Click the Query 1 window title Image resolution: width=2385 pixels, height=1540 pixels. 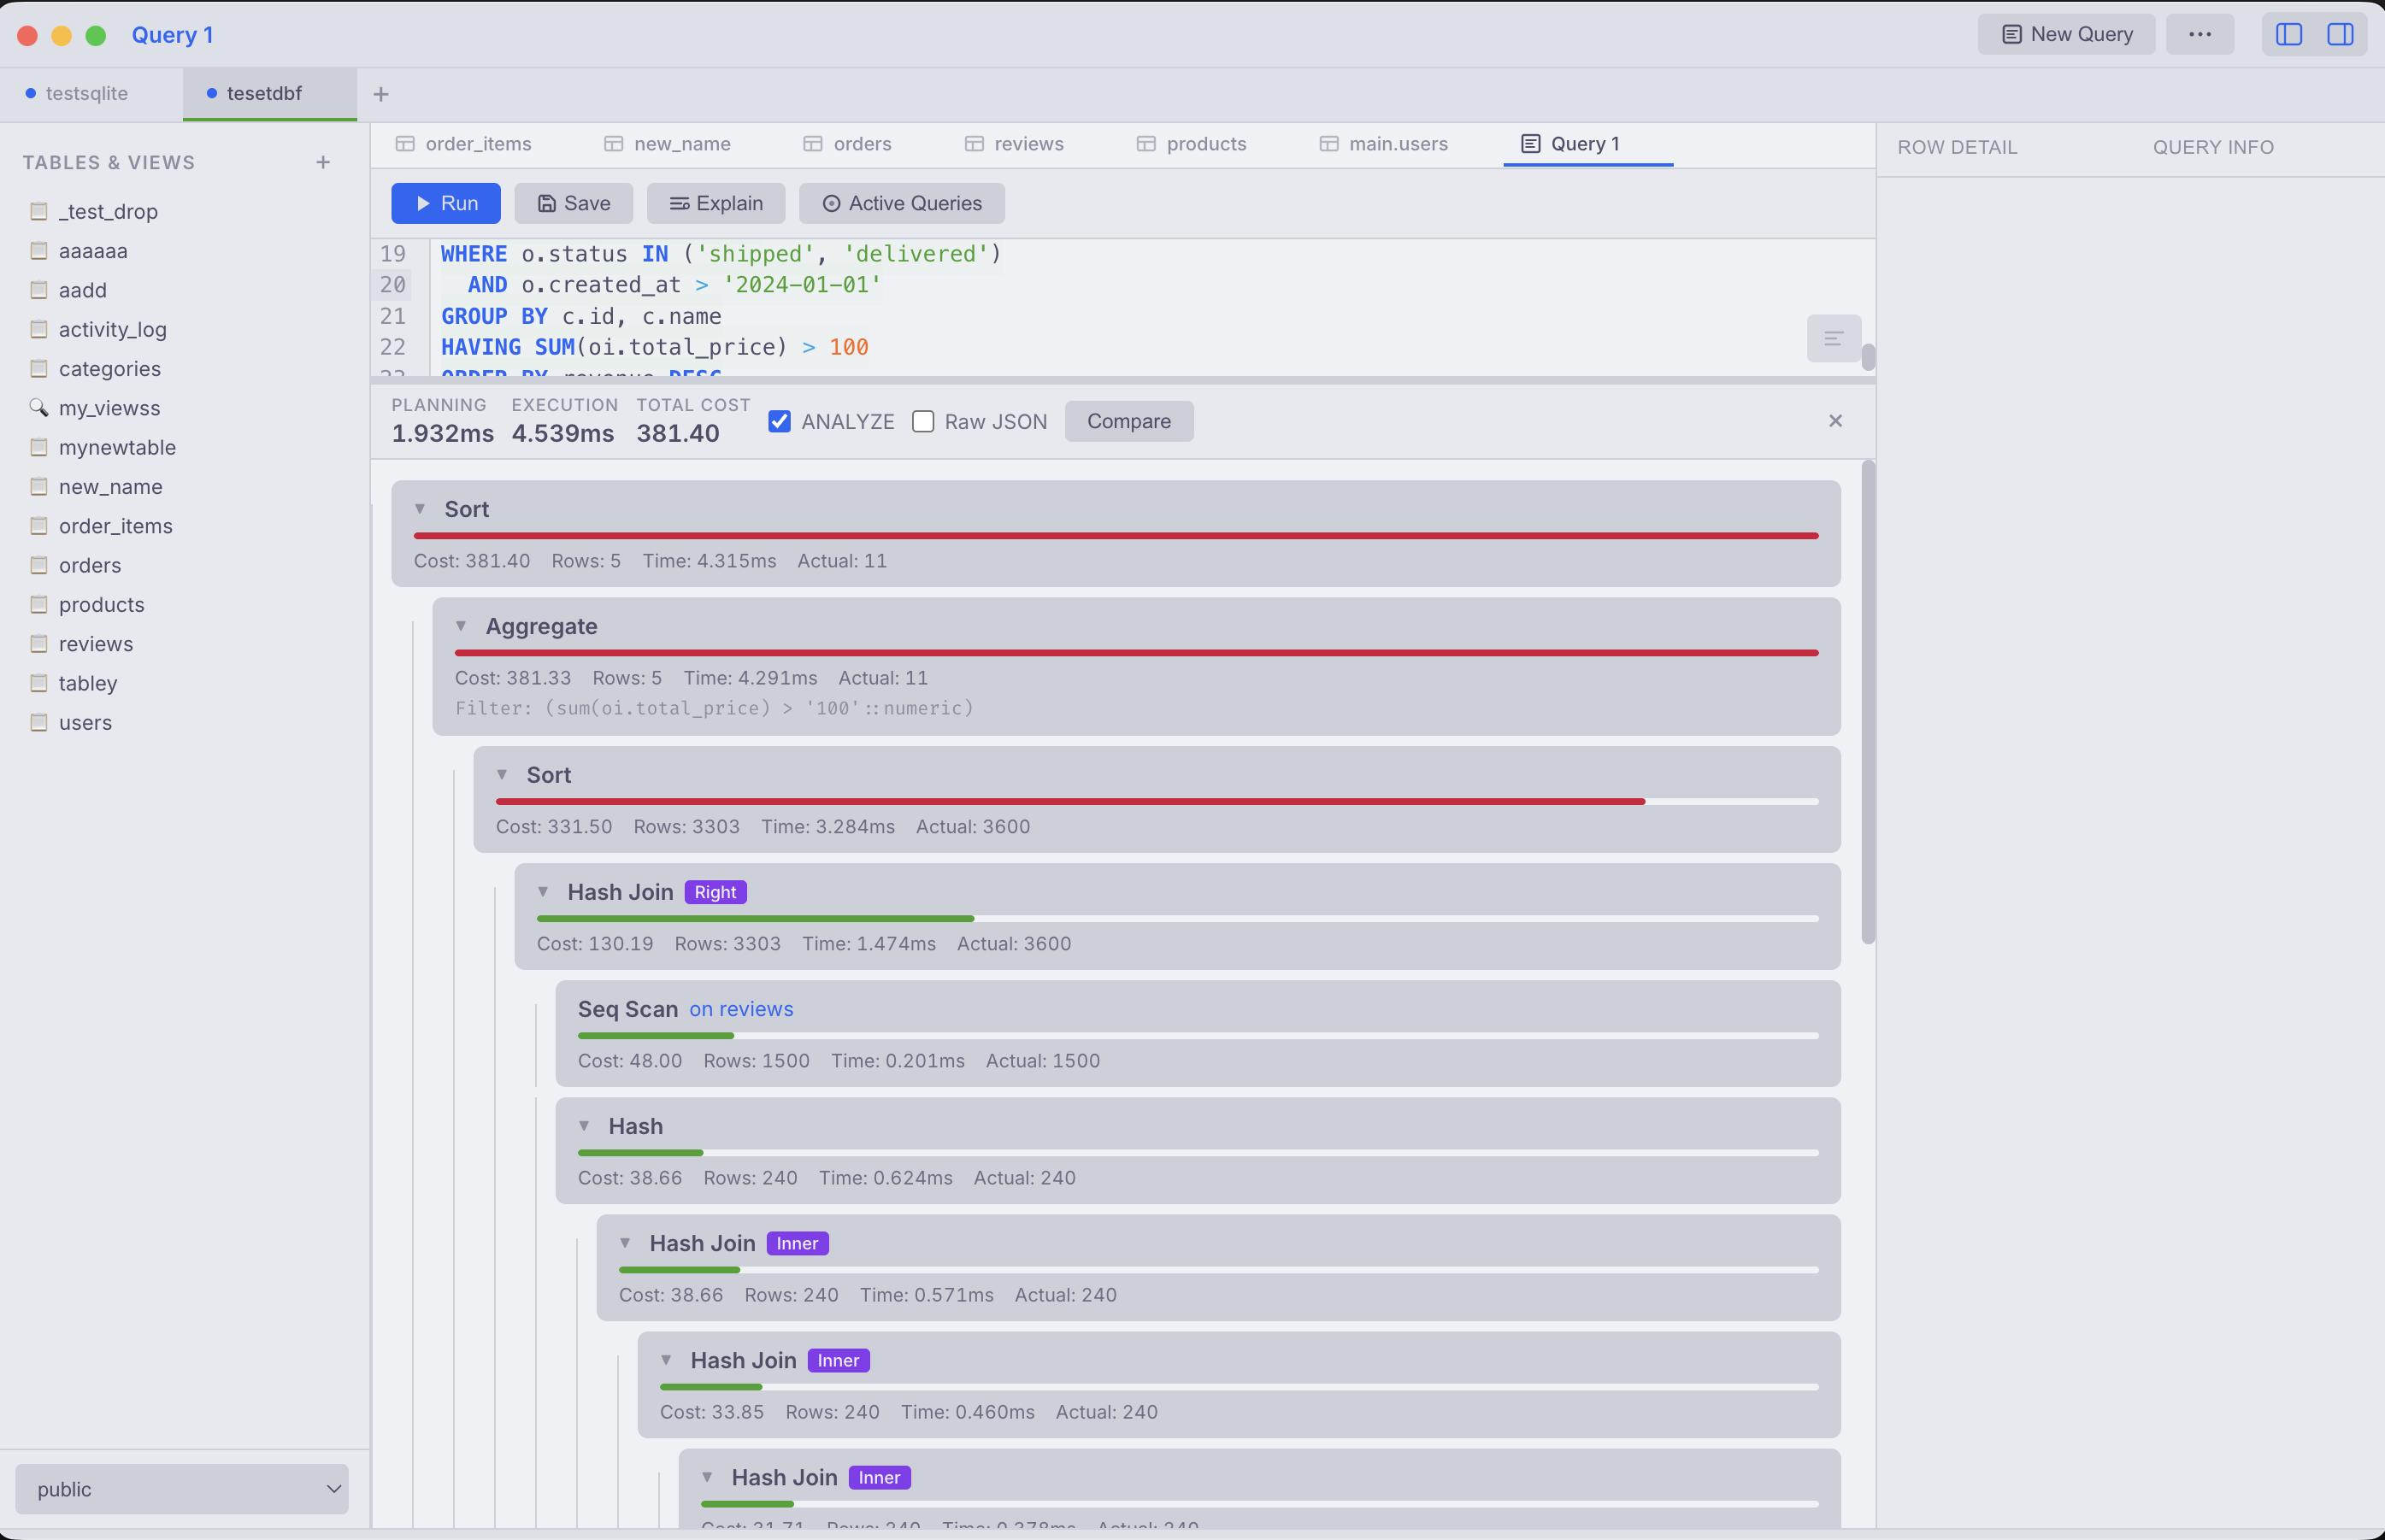[x=172, y=35]
